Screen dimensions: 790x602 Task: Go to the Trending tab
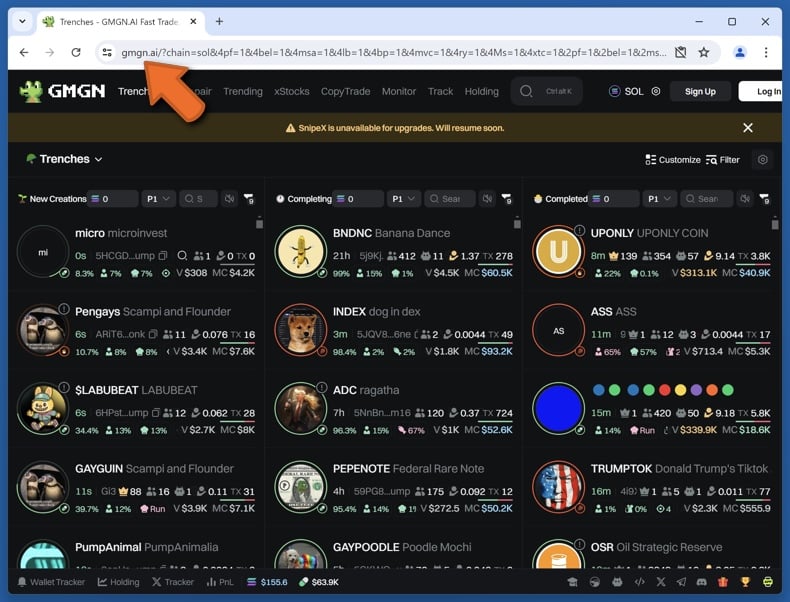point(243,91)
